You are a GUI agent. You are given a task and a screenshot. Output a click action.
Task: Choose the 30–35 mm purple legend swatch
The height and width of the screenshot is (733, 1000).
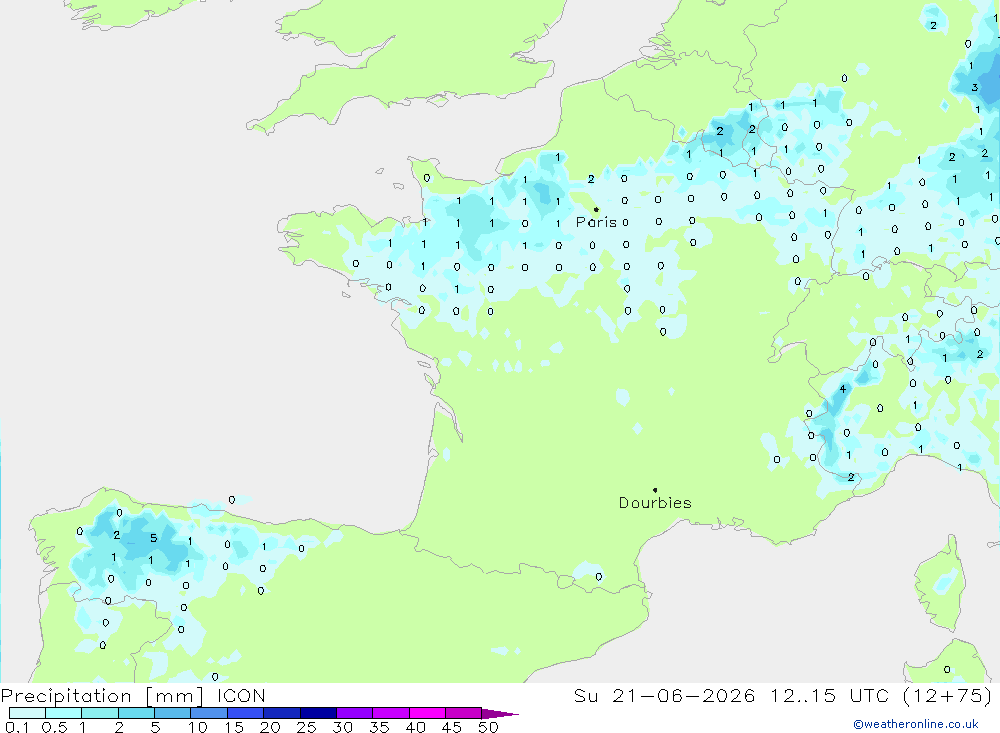click(355, 713)
